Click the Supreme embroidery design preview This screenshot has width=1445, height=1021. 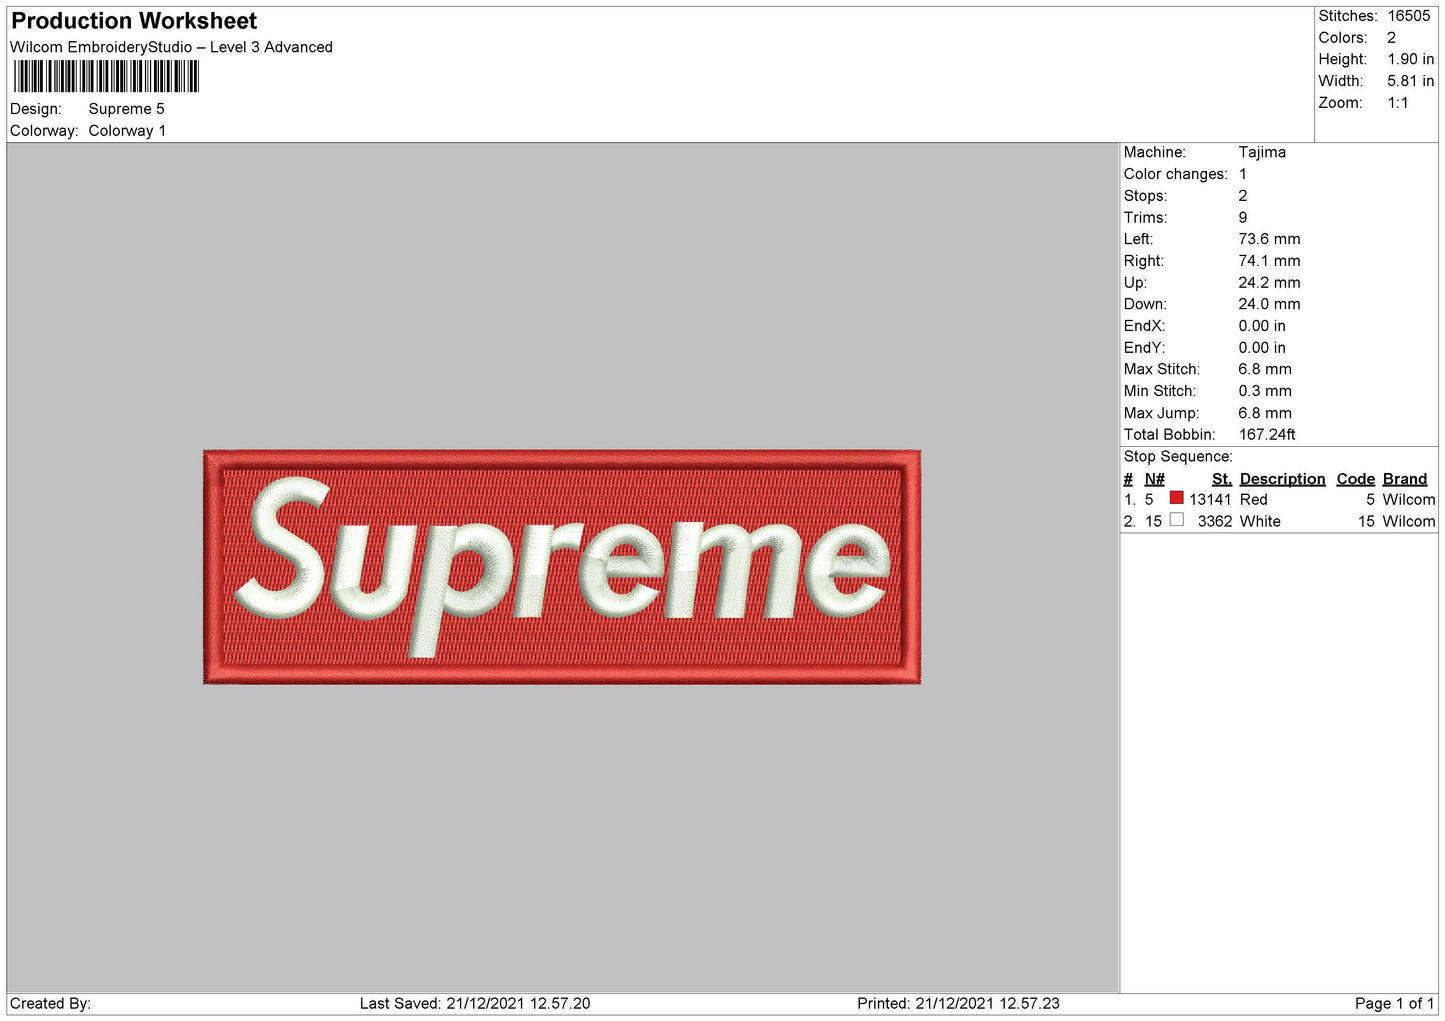(x=562, y=567)
